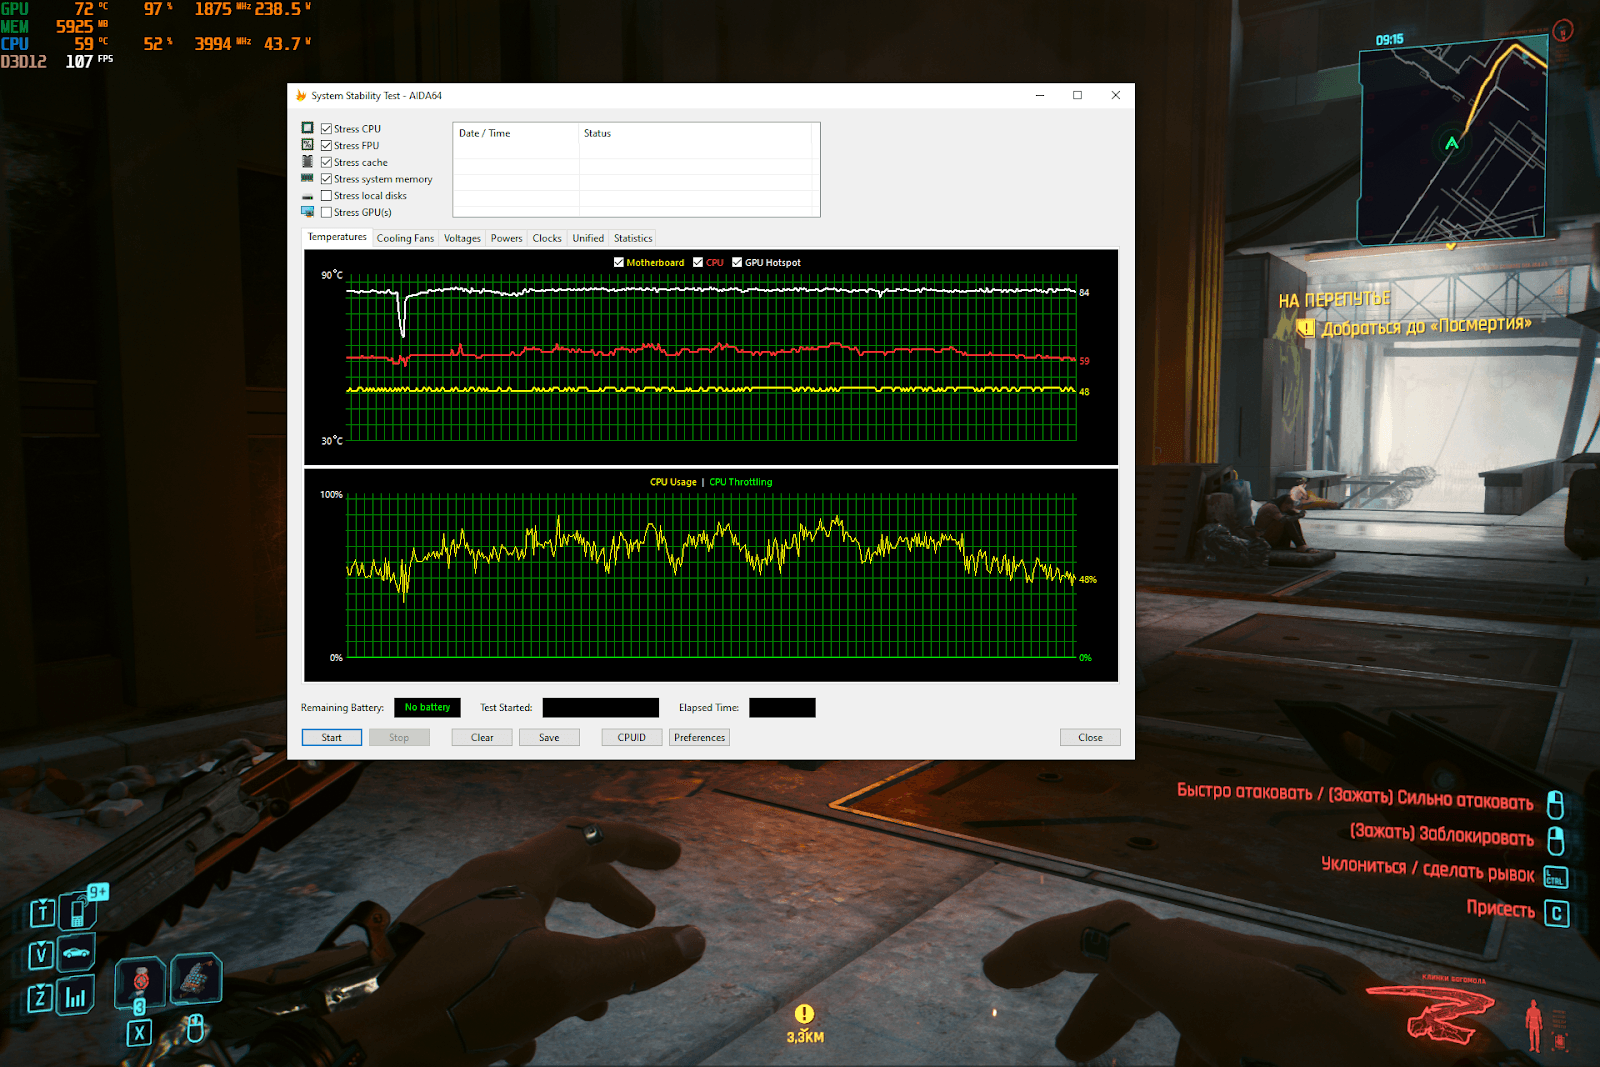Switch to the Cooling Fans tab
The image size is (1600, 1067).
(405, 238)
